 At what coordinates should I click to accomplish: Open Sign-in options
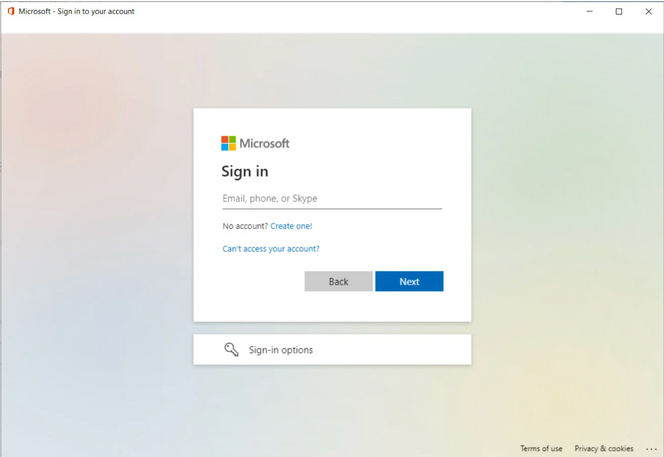(x=332, y=349)
